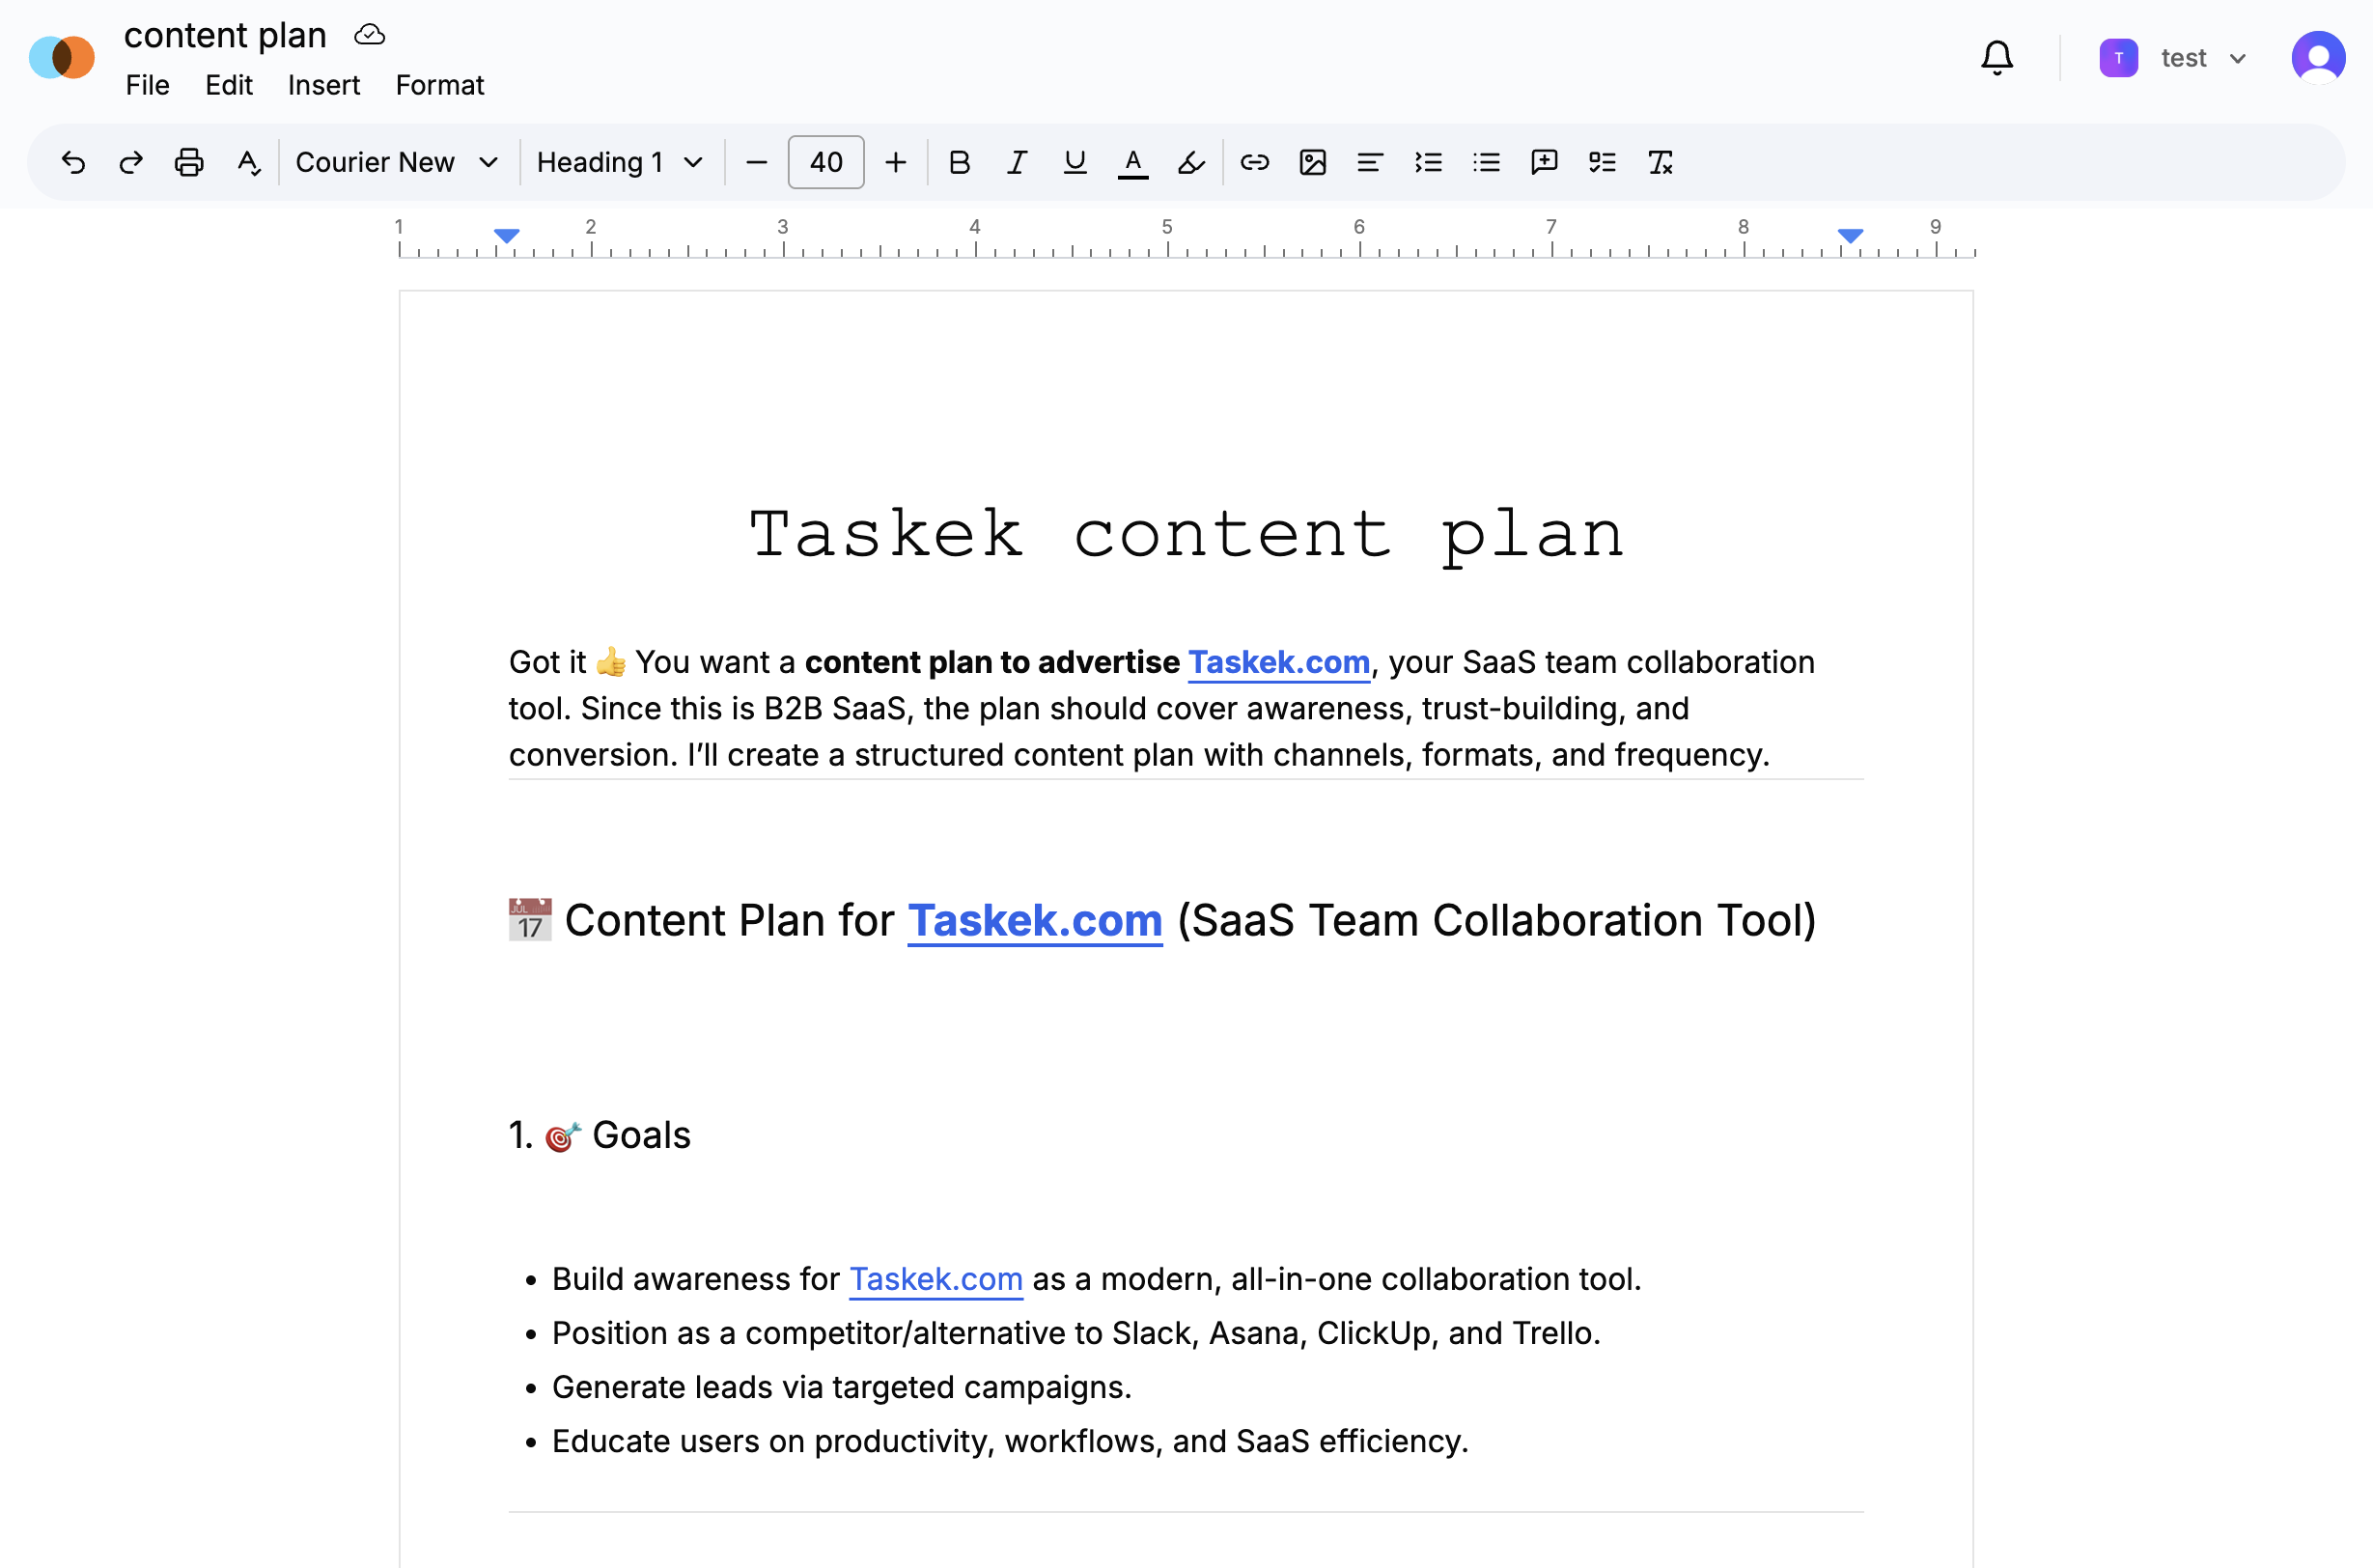Screen dimensions: 2373x1568
Task: Click the font size input field
Action: [825, 162]
